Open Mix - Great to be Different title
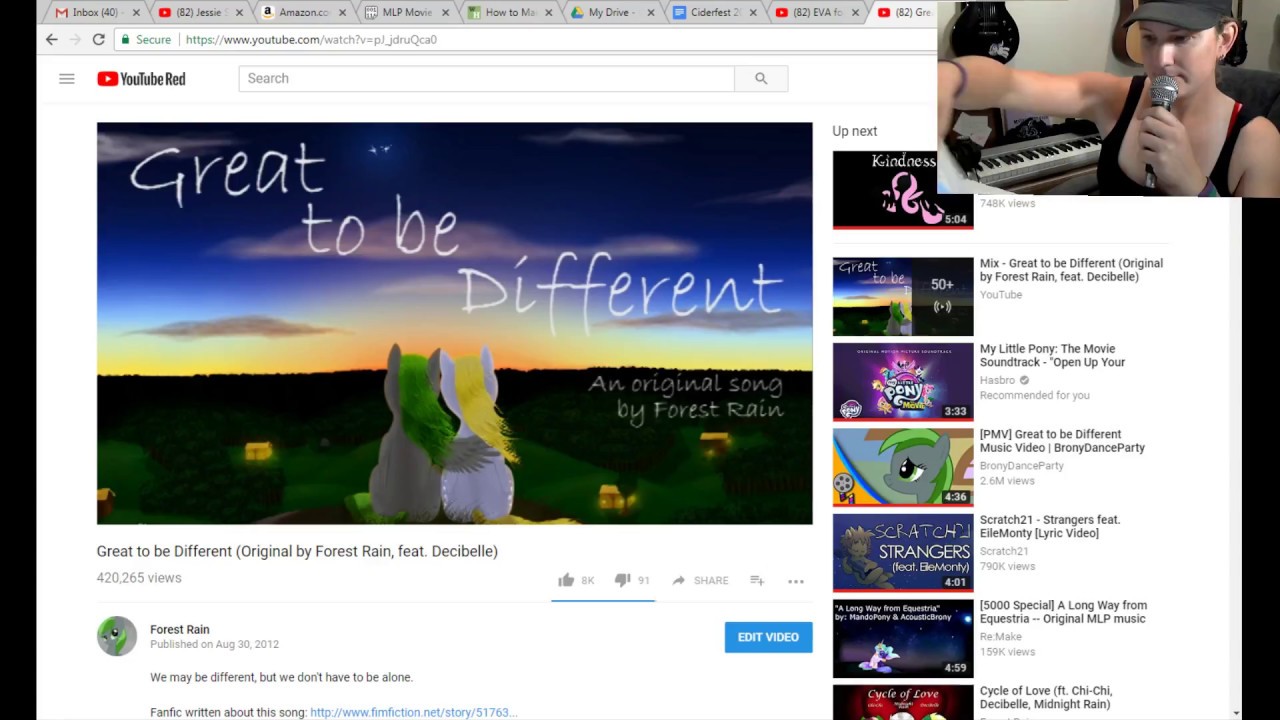The width and height of the screenshot is (1280, 720). (x=1071, y=270)
